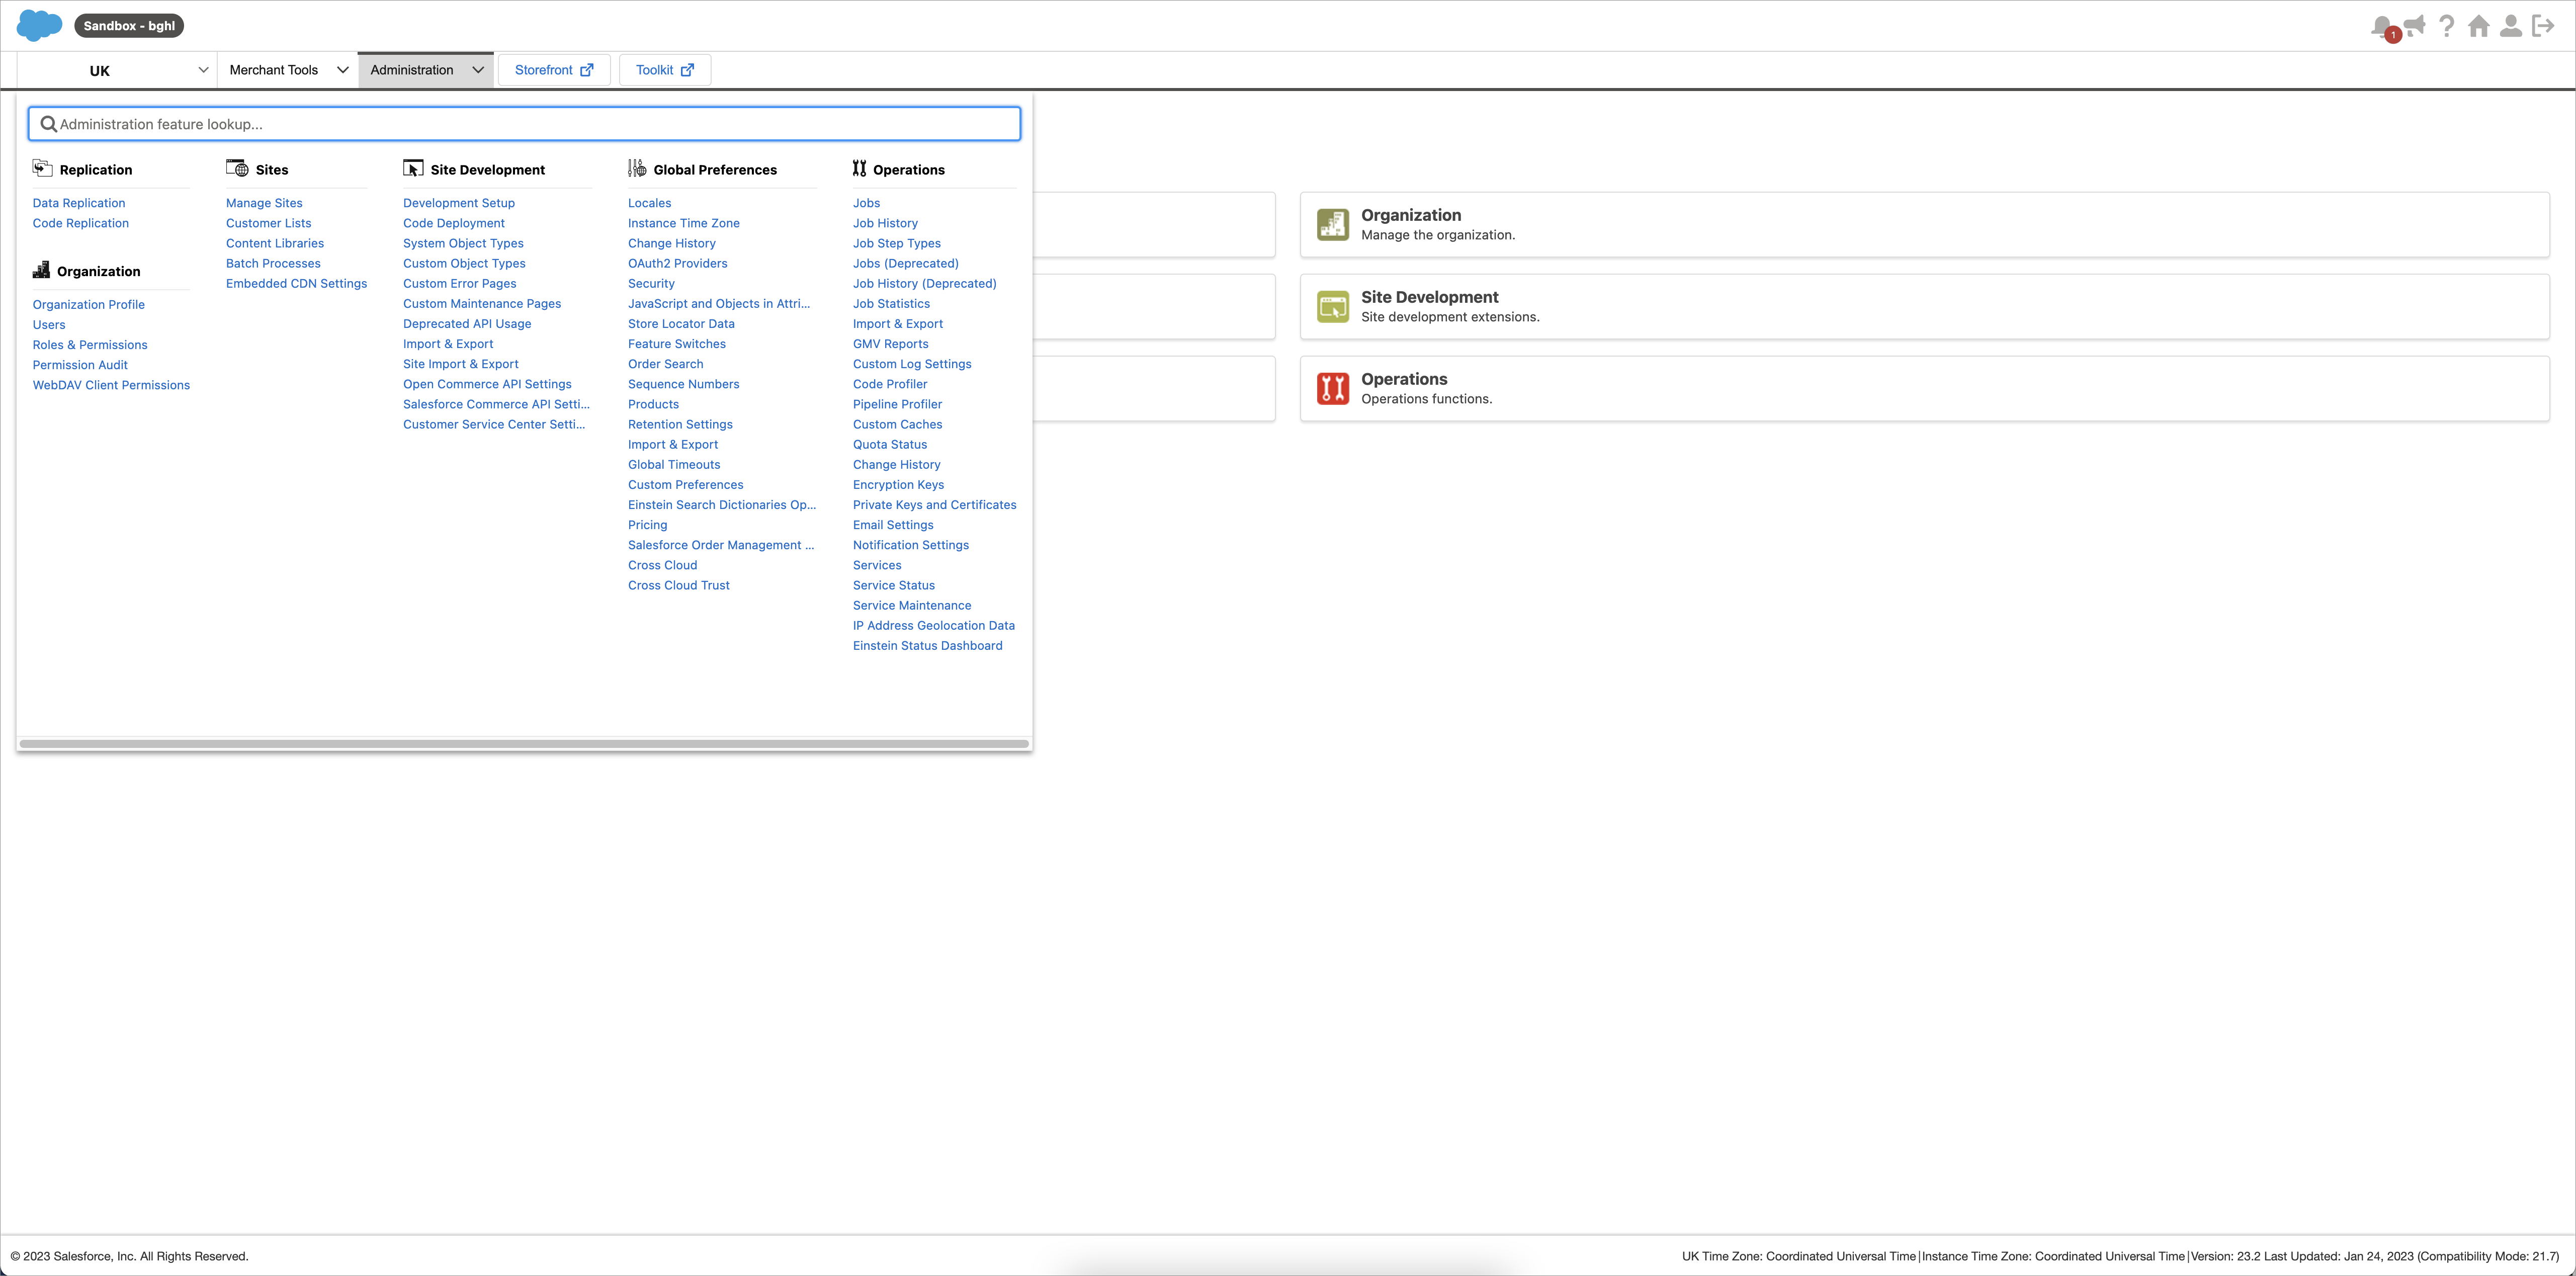Open Locales under Global Preferences

[x=650, y=203]
